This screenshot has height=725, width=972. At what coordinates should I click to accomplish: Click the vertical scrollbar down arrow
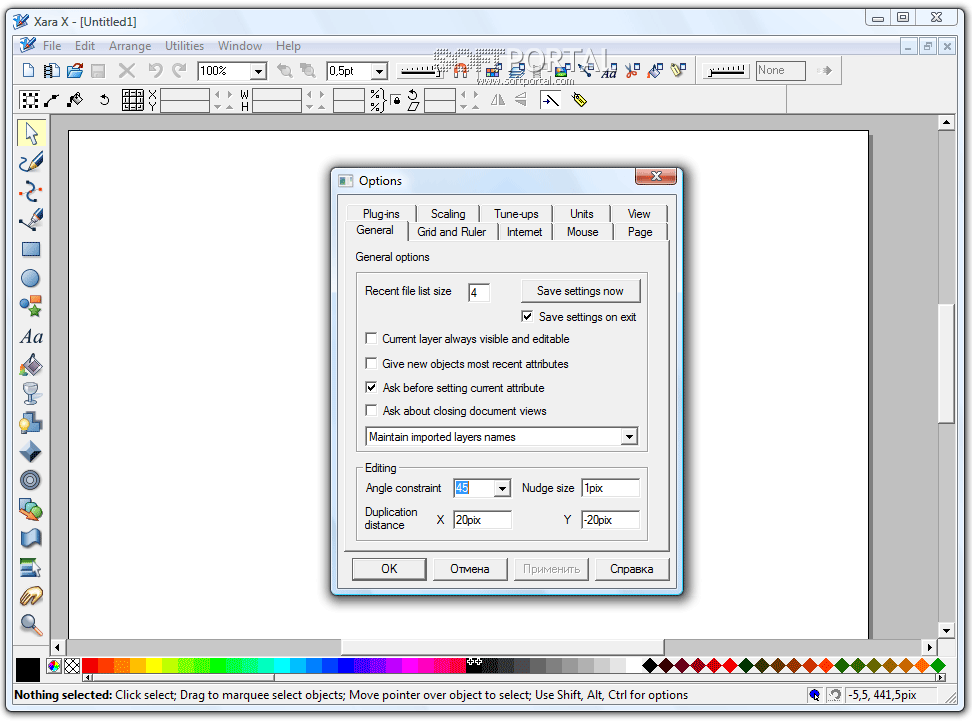946,631
